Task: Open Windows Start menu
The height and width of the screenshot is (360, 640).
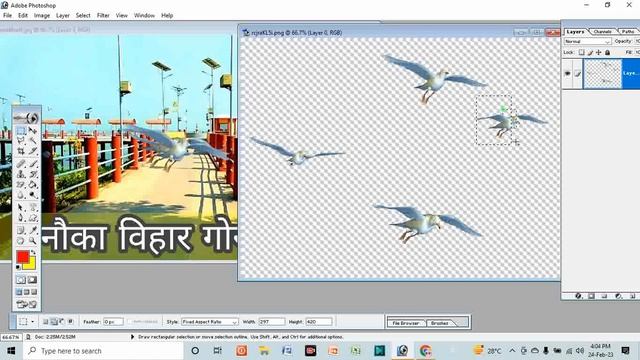Action: tap(11, 351)
